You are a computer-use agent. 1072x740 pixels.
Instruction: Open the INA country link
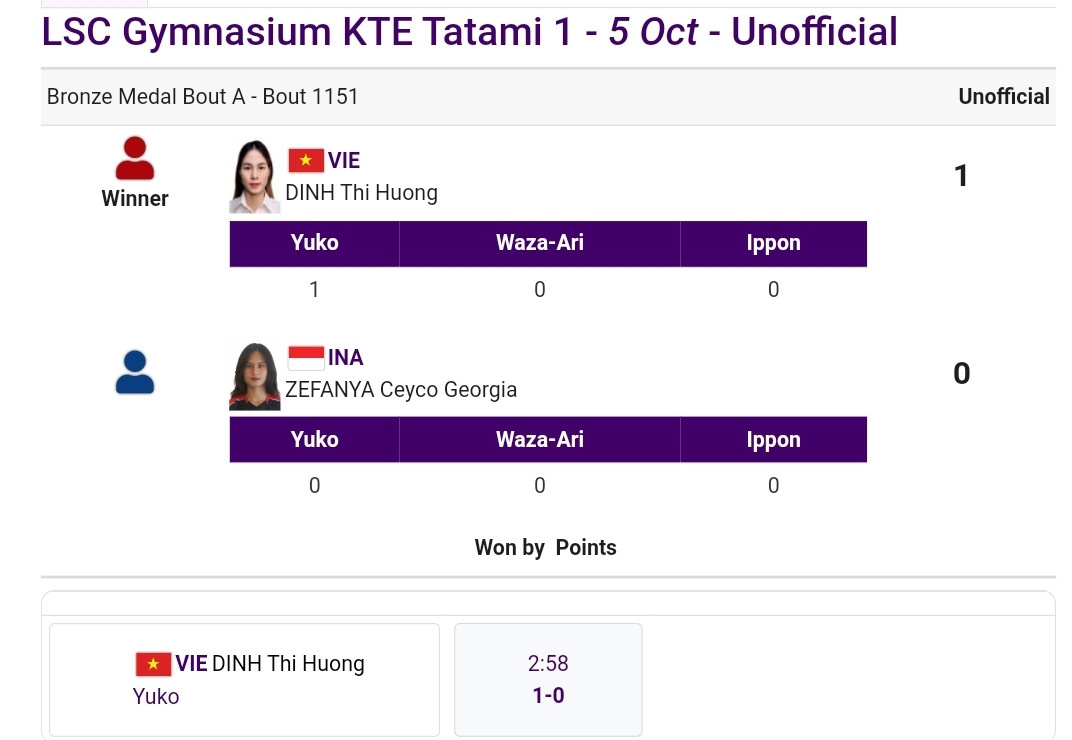tap(346, 357)
